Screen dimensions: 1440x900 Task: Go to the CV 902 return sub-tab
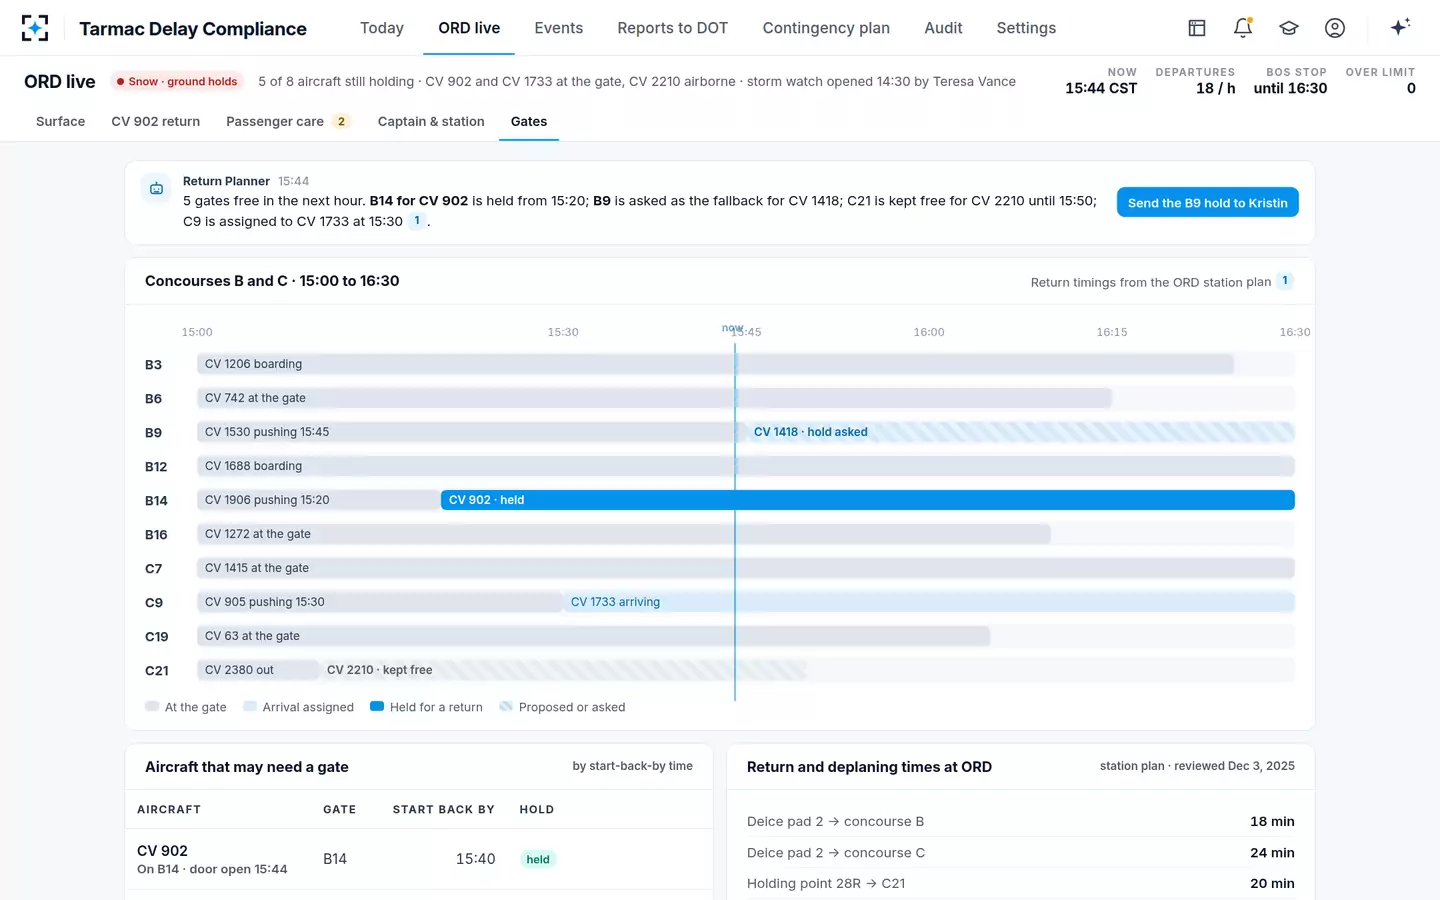[x=155, y=121]
